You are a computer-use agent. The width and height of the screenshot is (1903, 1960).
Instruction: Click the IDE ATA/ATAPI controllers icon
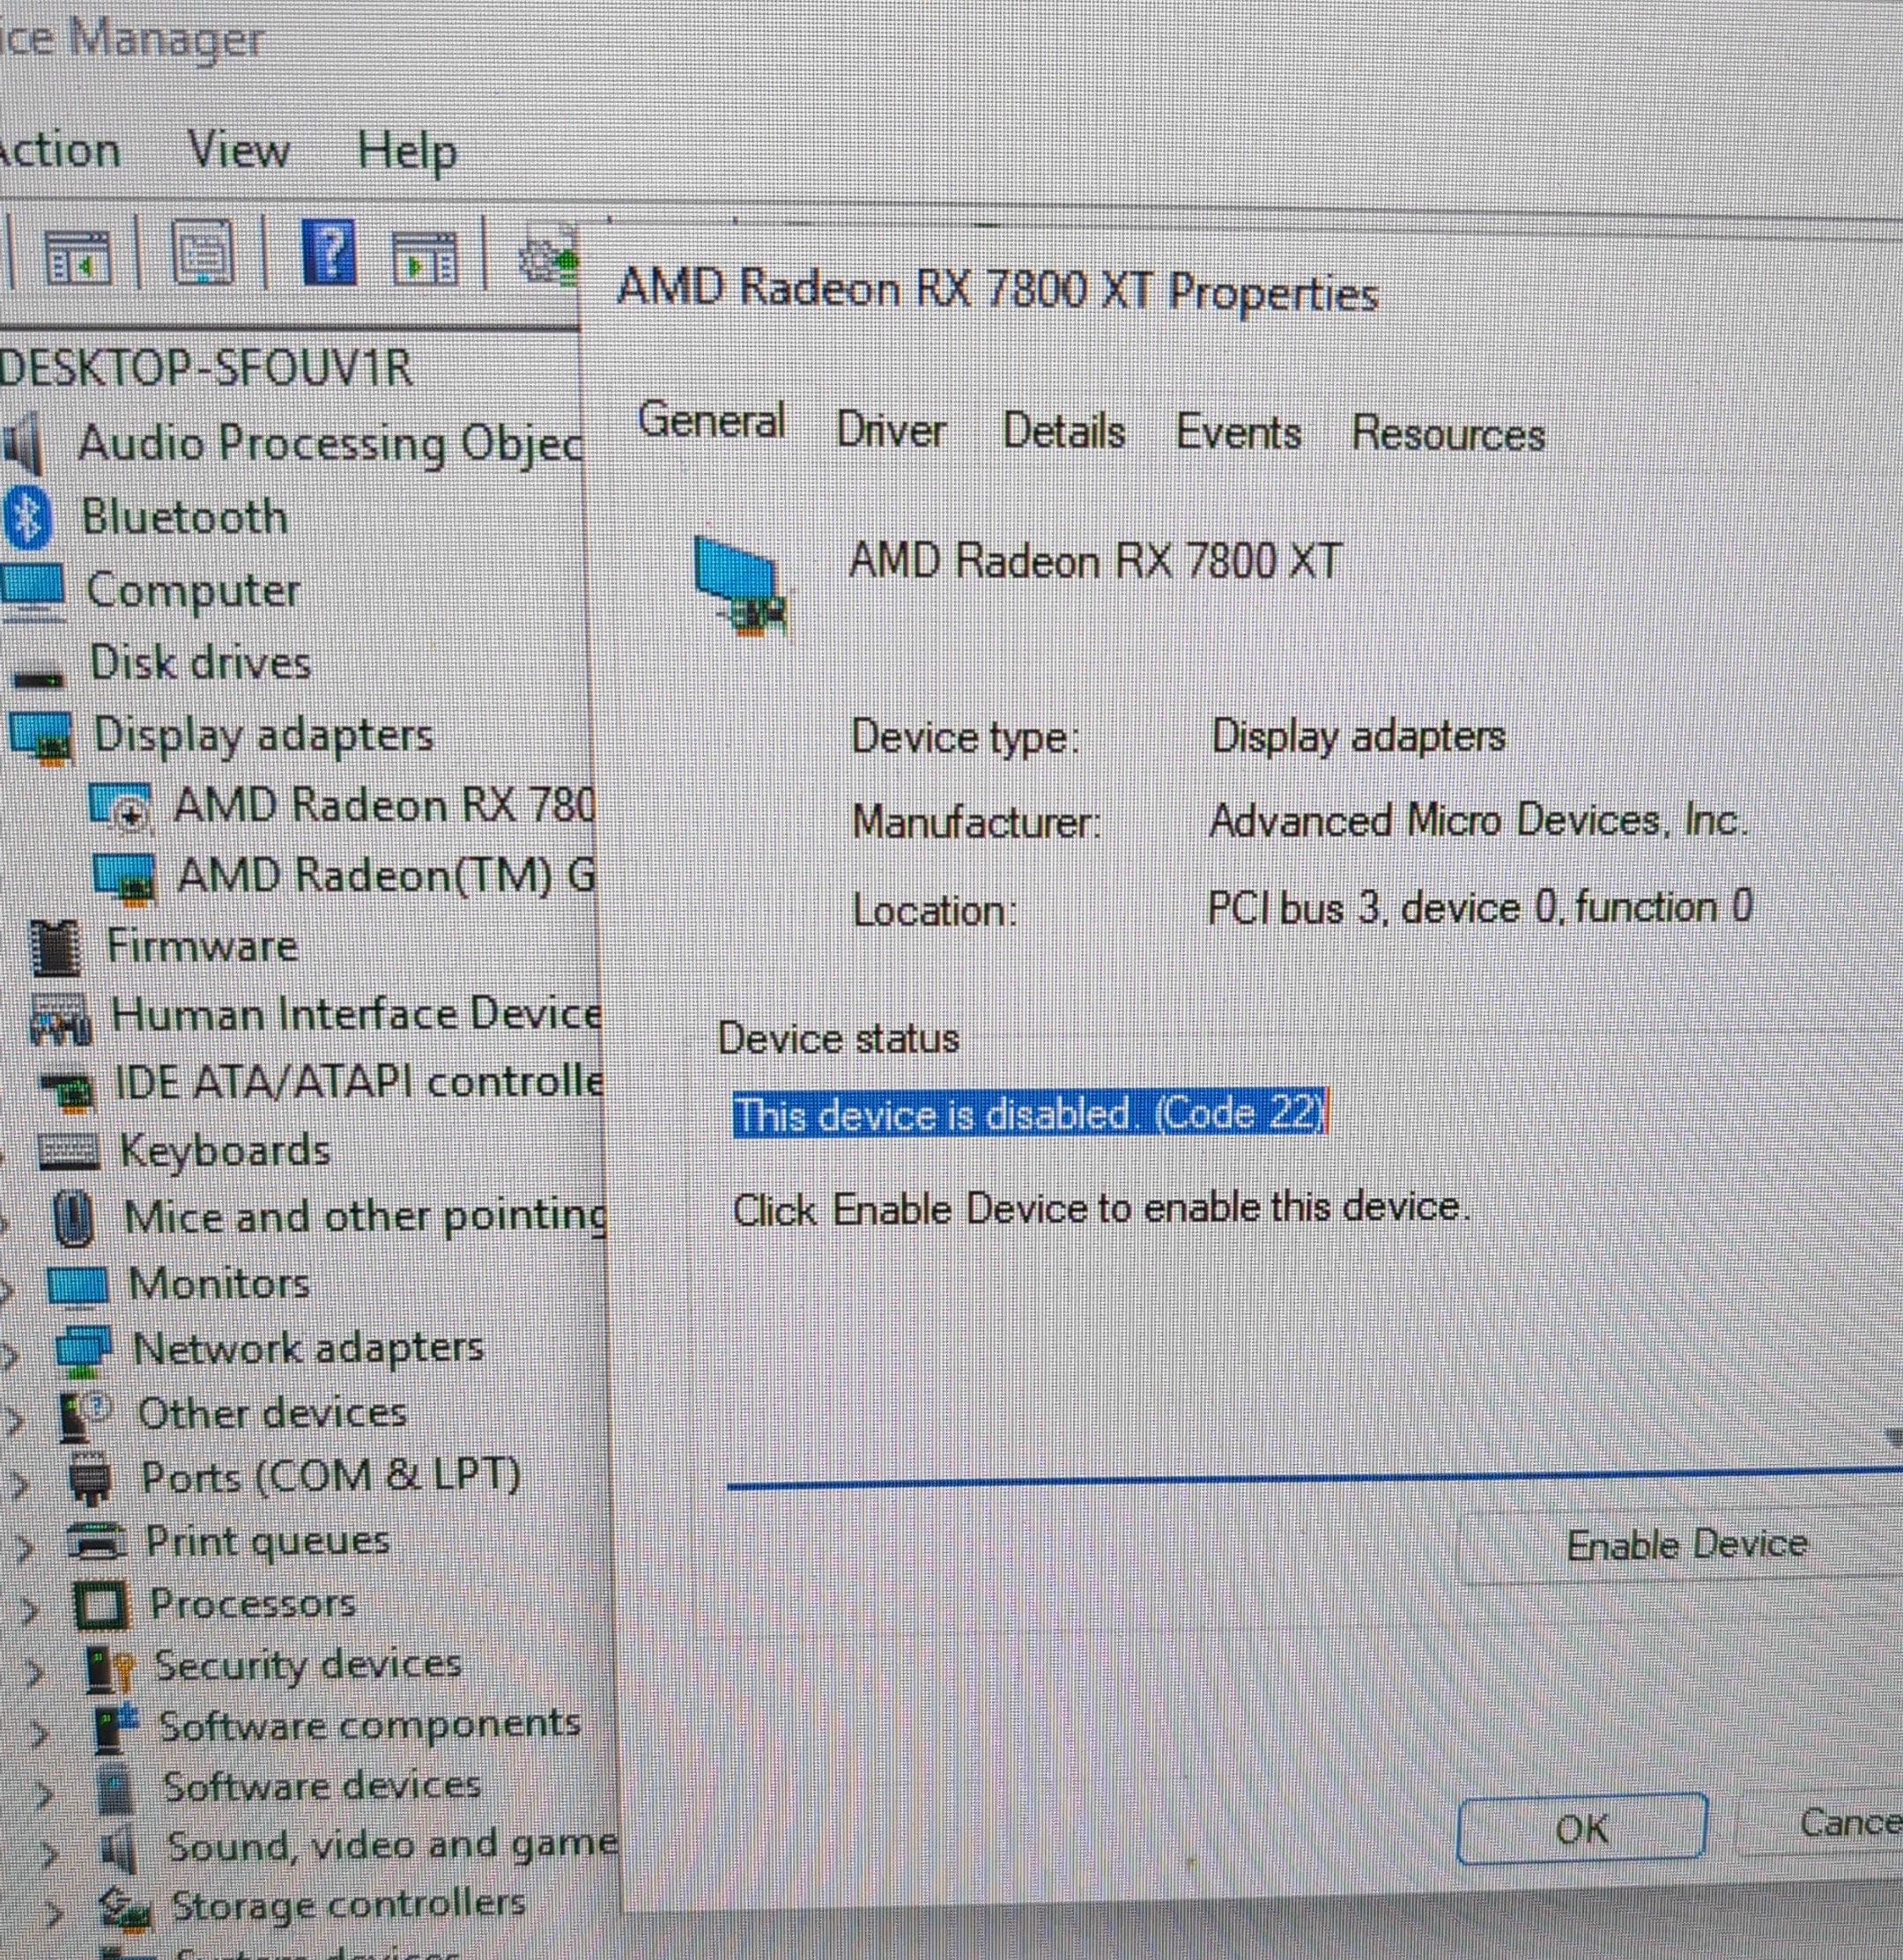click(x=70, y=1092)
